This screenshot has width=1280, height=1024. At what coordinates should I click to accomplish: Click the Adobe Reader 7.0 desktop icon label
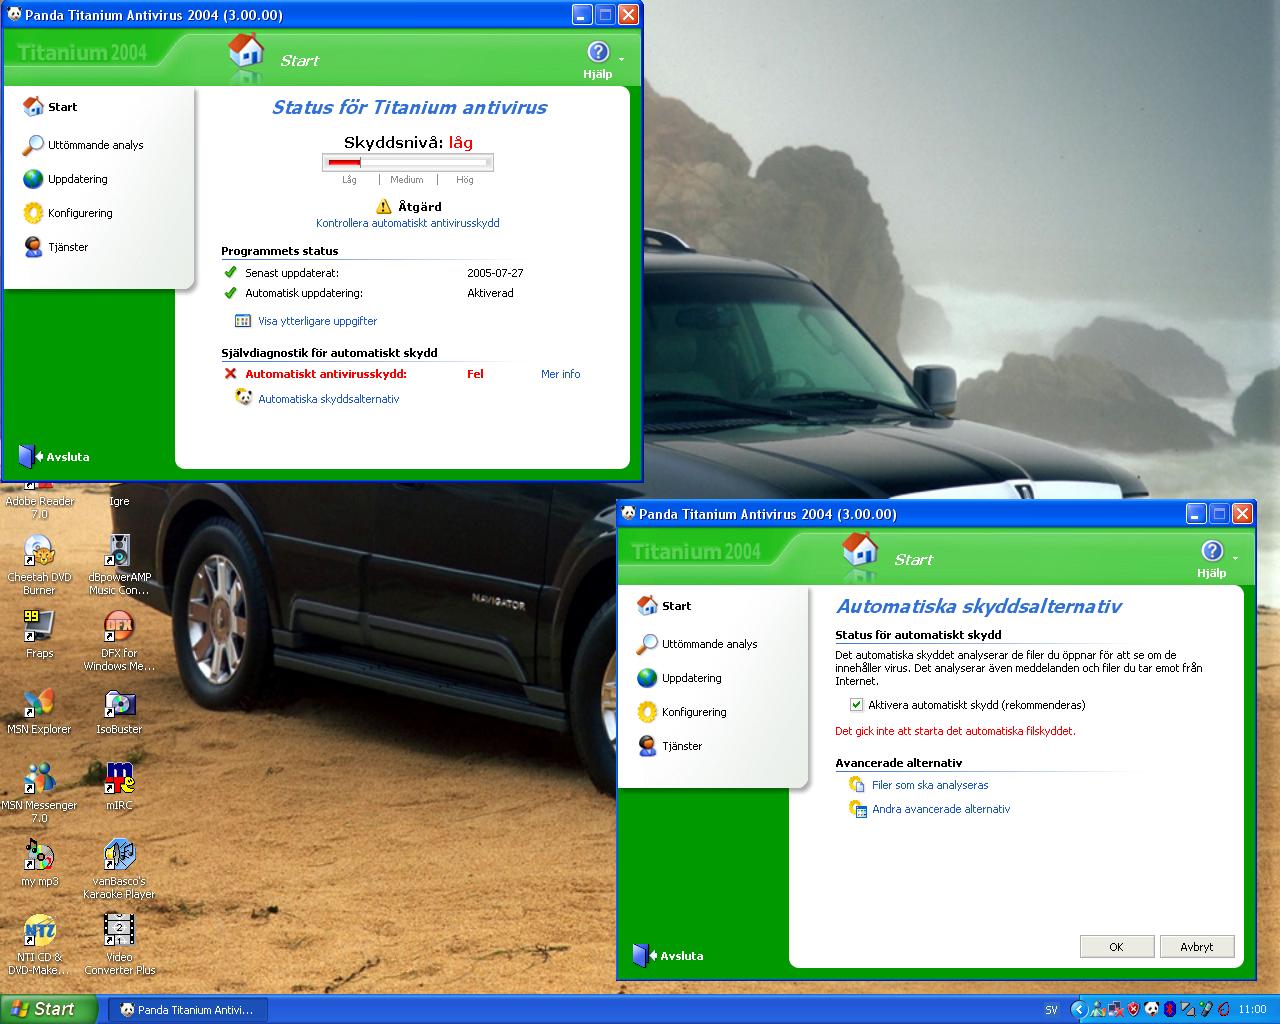coord(39,507)
